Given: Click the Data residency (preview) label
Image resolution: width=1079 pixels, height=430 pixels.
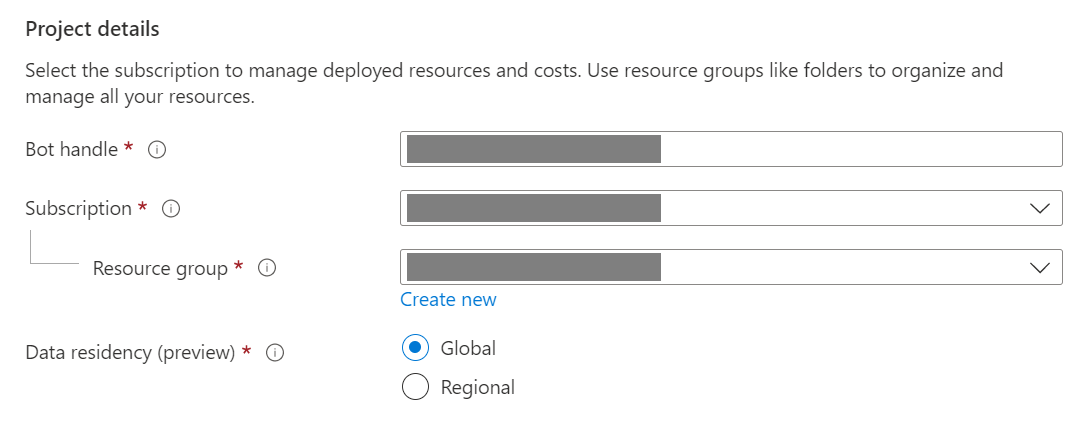Looking at the screenshot, I should pos(130,353).
